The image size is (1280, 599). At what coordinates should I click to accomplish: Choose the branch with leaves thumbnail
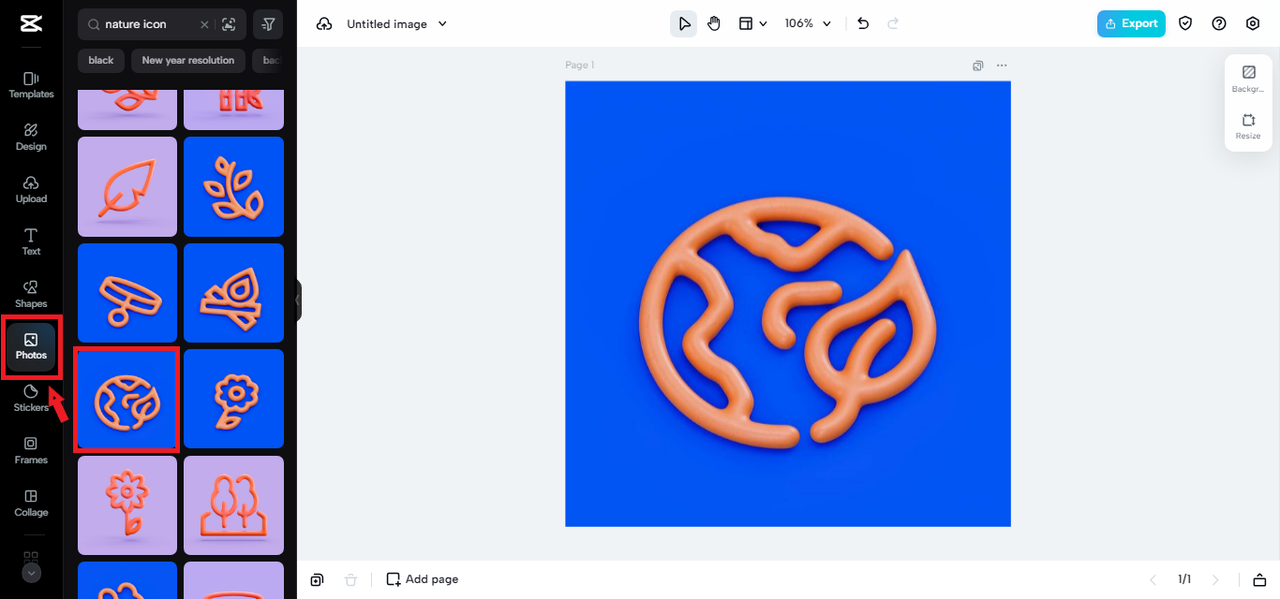pos(234,187)
